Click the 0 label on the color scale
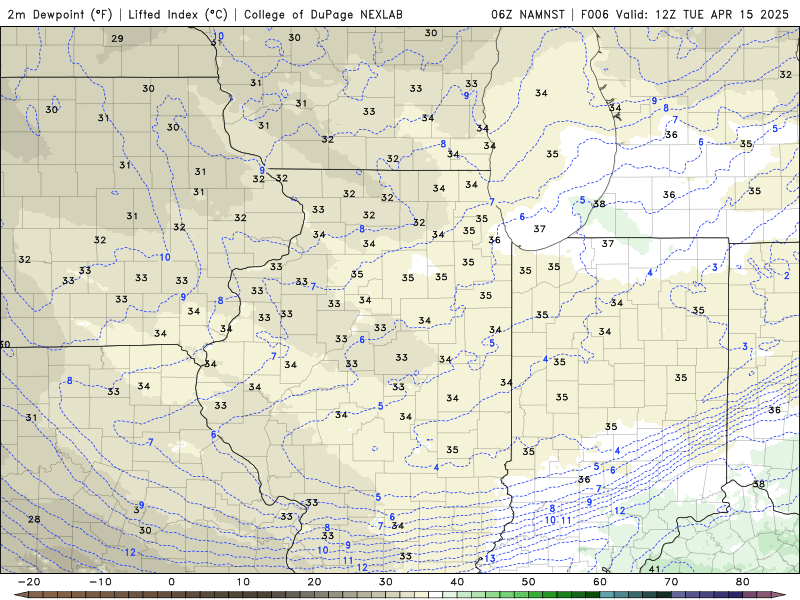800x600 pixels. point(171,582)
